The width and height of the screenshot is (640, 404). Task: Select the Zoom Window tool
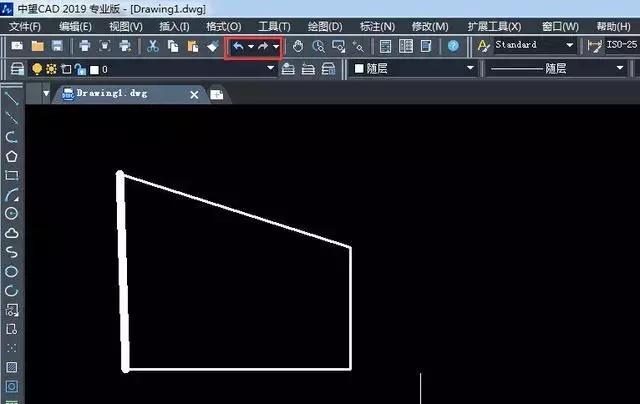(338, 46)
